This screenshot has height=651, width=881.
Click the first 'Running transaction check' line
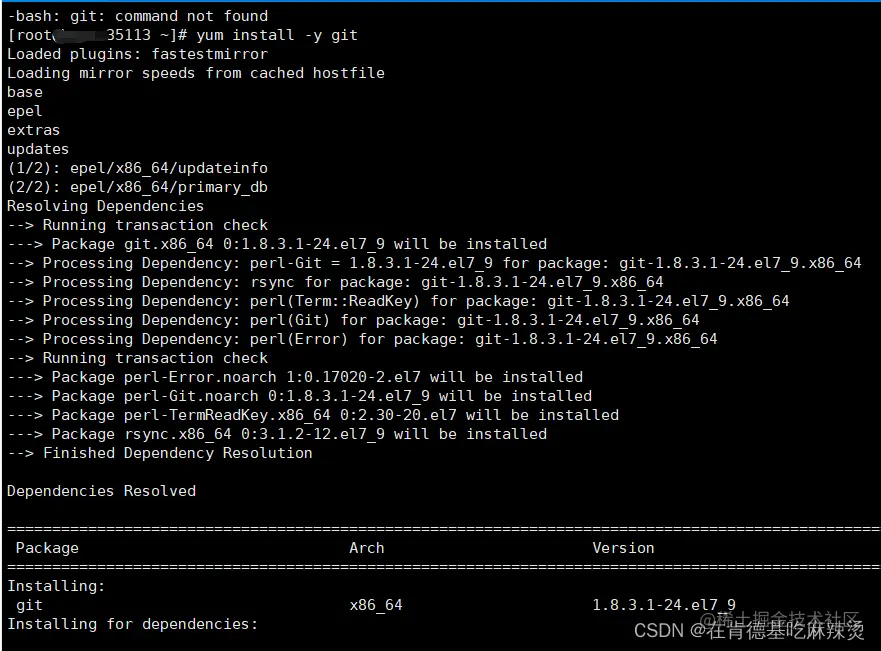click(138, 225)
